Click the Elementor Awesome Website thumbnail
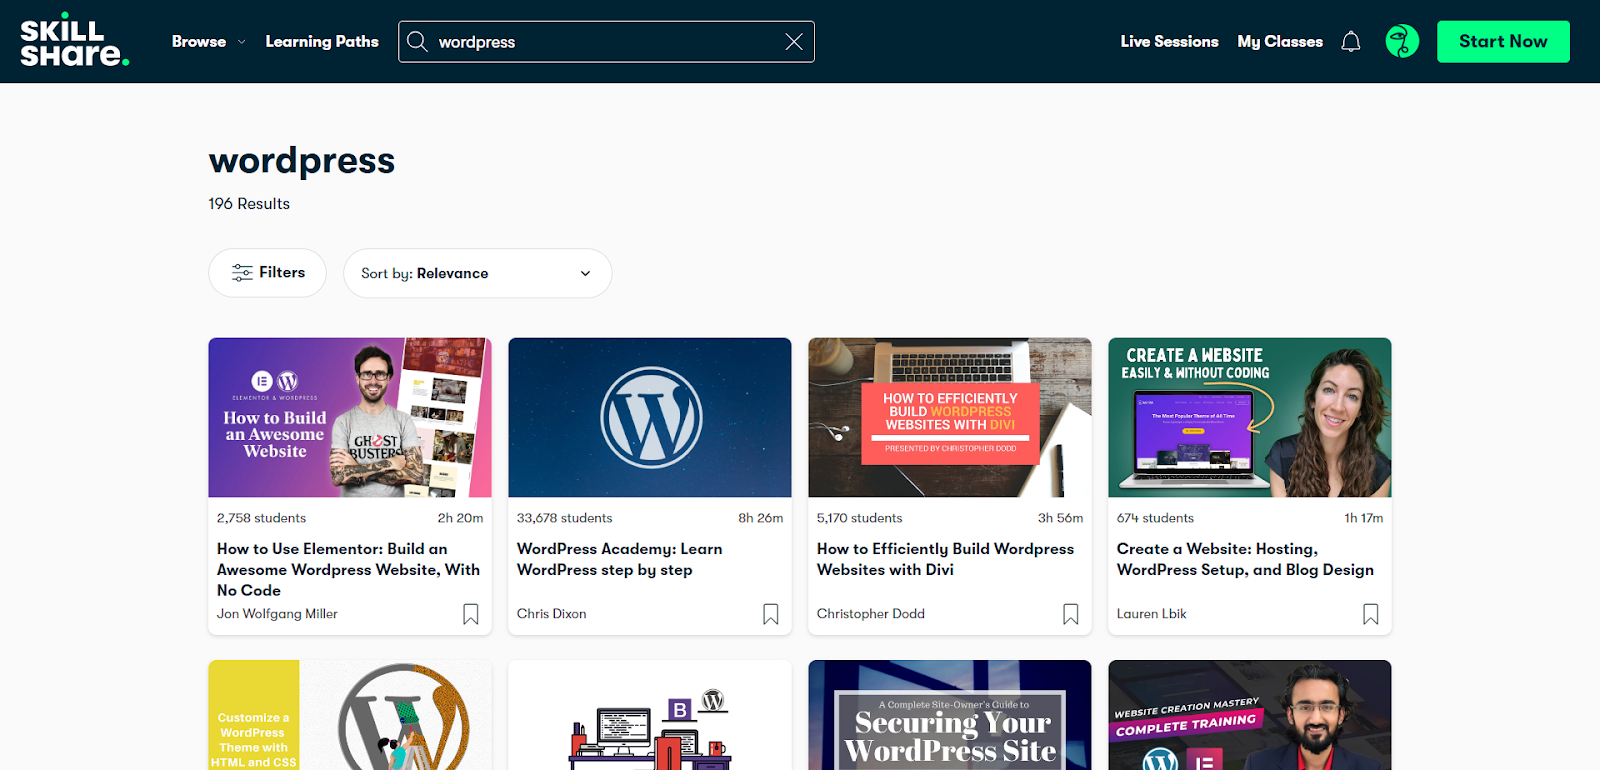This screenshot has width=1600, height=770. (350, 417)
